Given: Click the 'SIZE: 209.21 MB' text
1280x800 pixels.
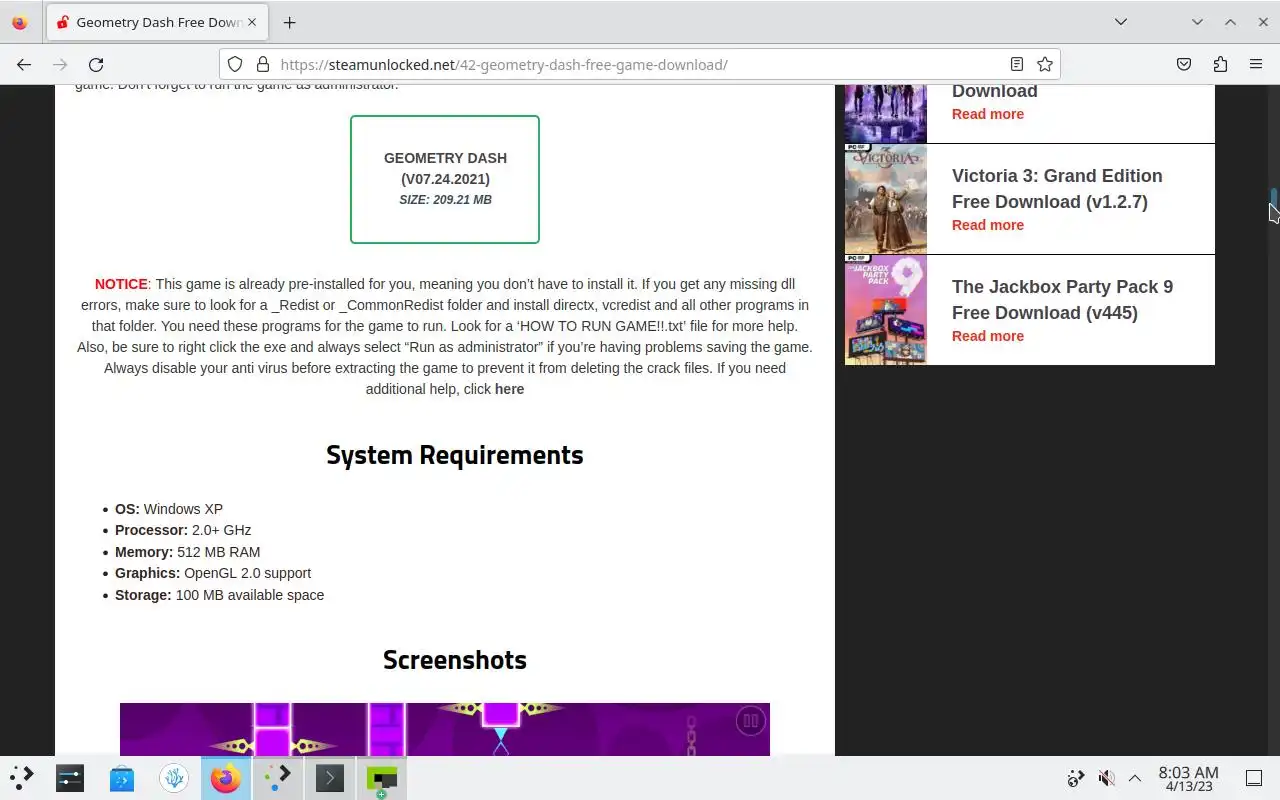Looking at the screenshot, I should tap(445, 200).
